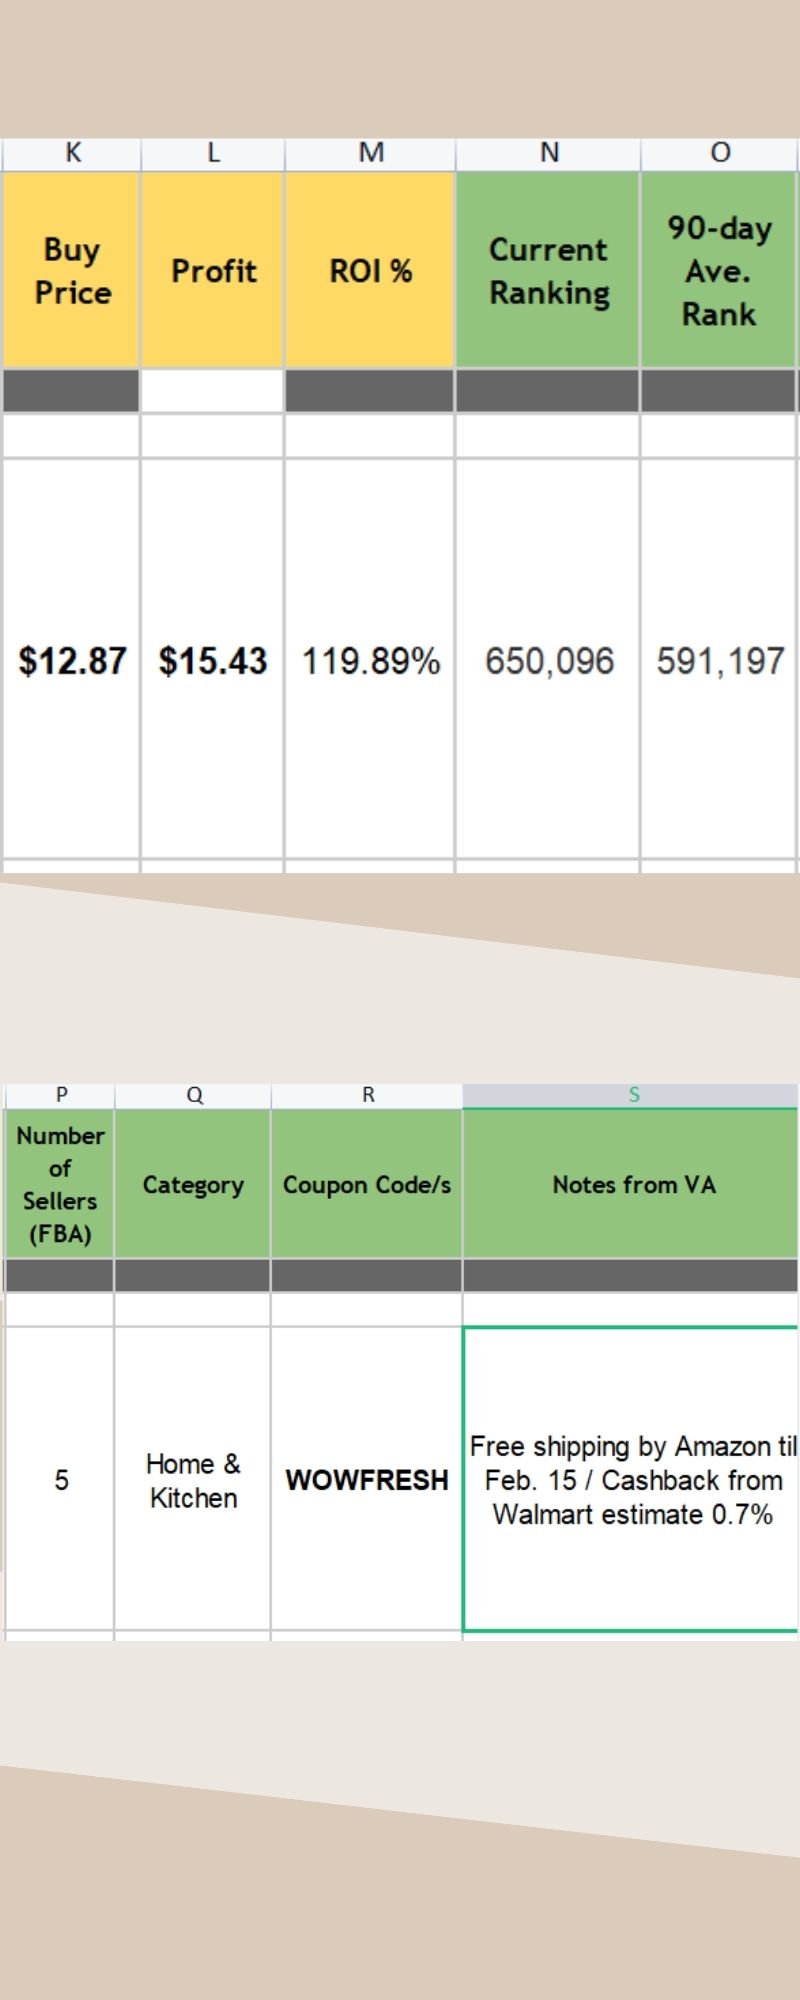800x2000 pixels.
Task: Click the 650,096 ranking cell
Action: click(549, 661)
